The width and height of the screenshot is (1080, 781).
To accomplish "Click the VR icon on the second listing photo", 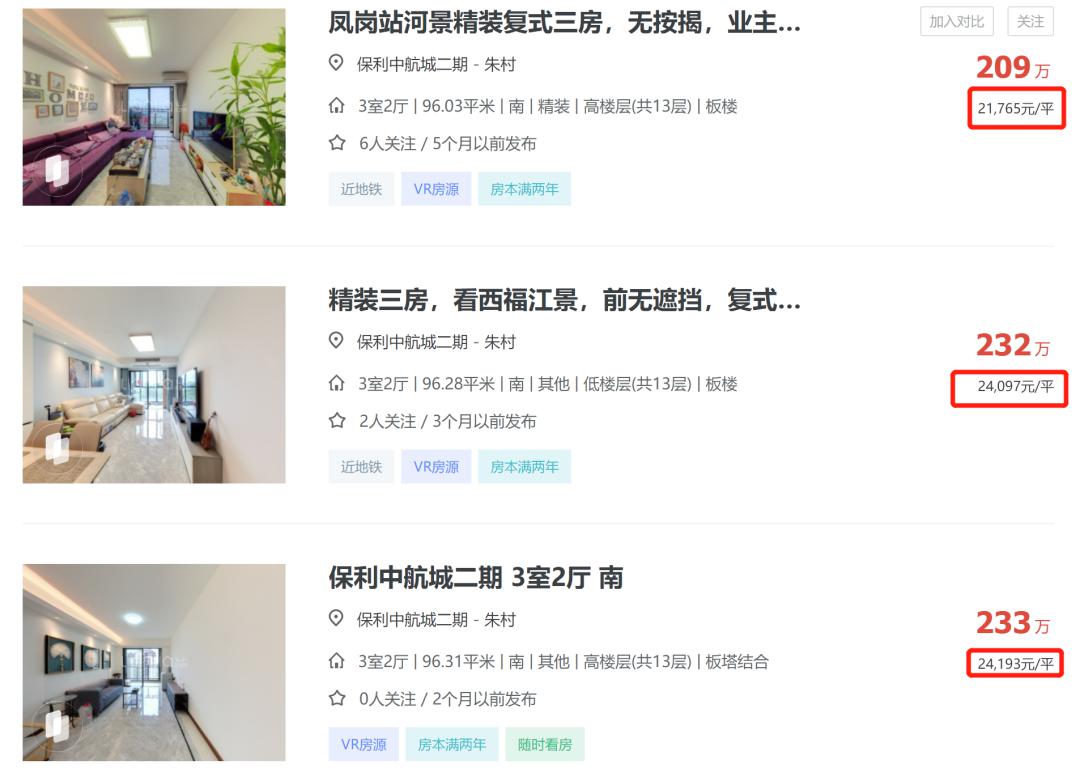I will point(56,448).
